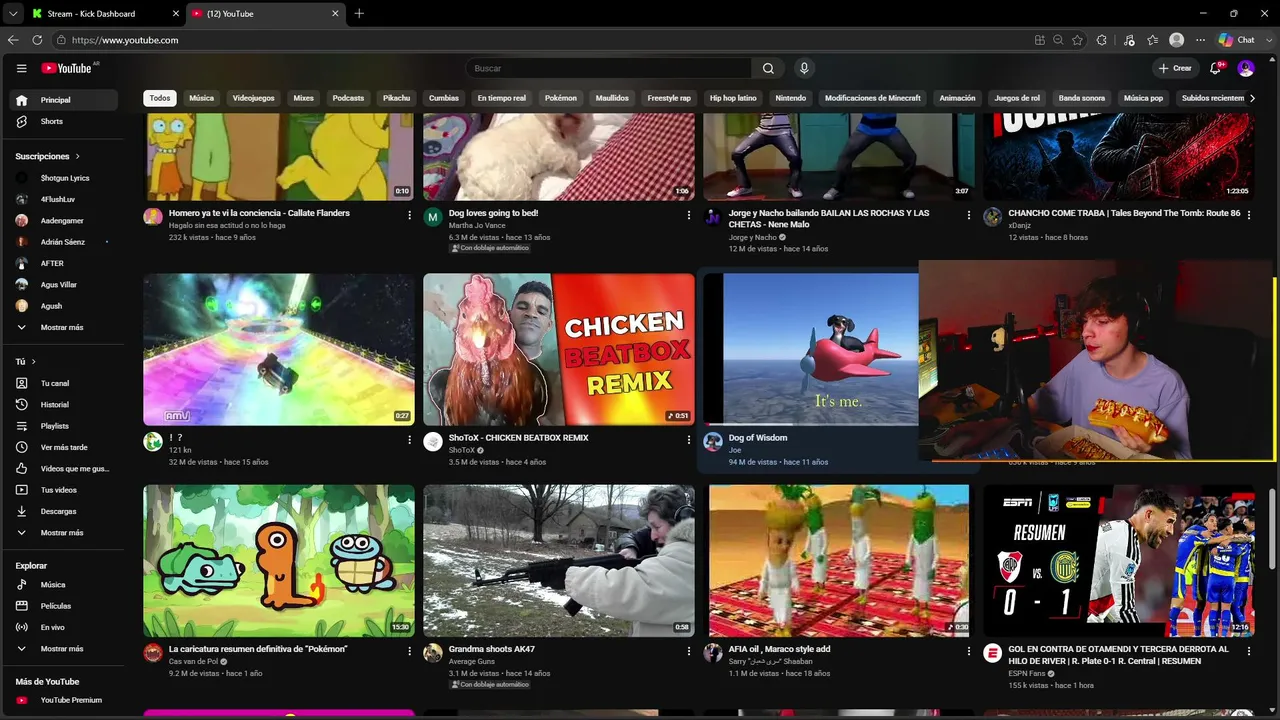Screen dimensions: 1280x720
Task: Open options for Dog loves going to bed
Action: [x=688, y=215]
